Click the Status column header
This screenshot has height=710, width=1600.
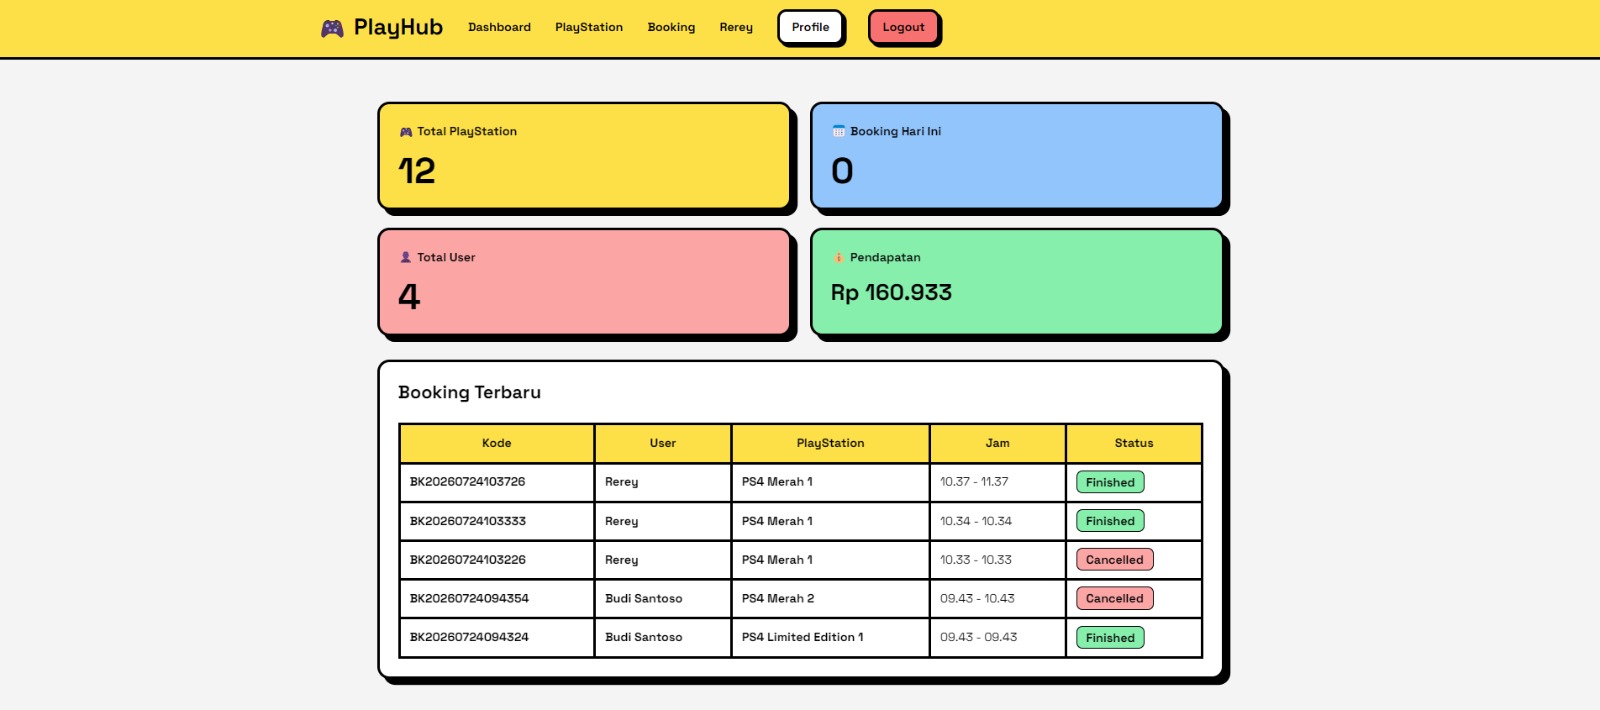click(1134, 443)
